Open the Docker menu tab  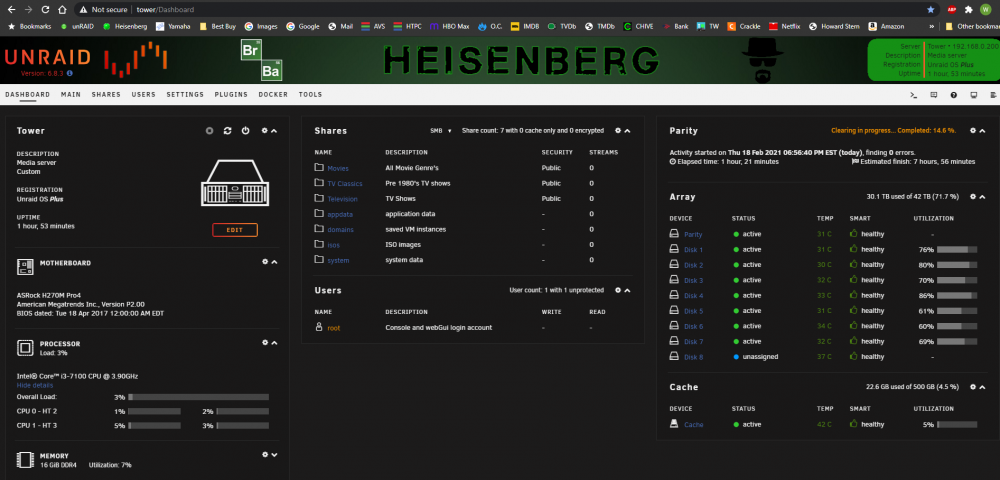coord(273,94)
